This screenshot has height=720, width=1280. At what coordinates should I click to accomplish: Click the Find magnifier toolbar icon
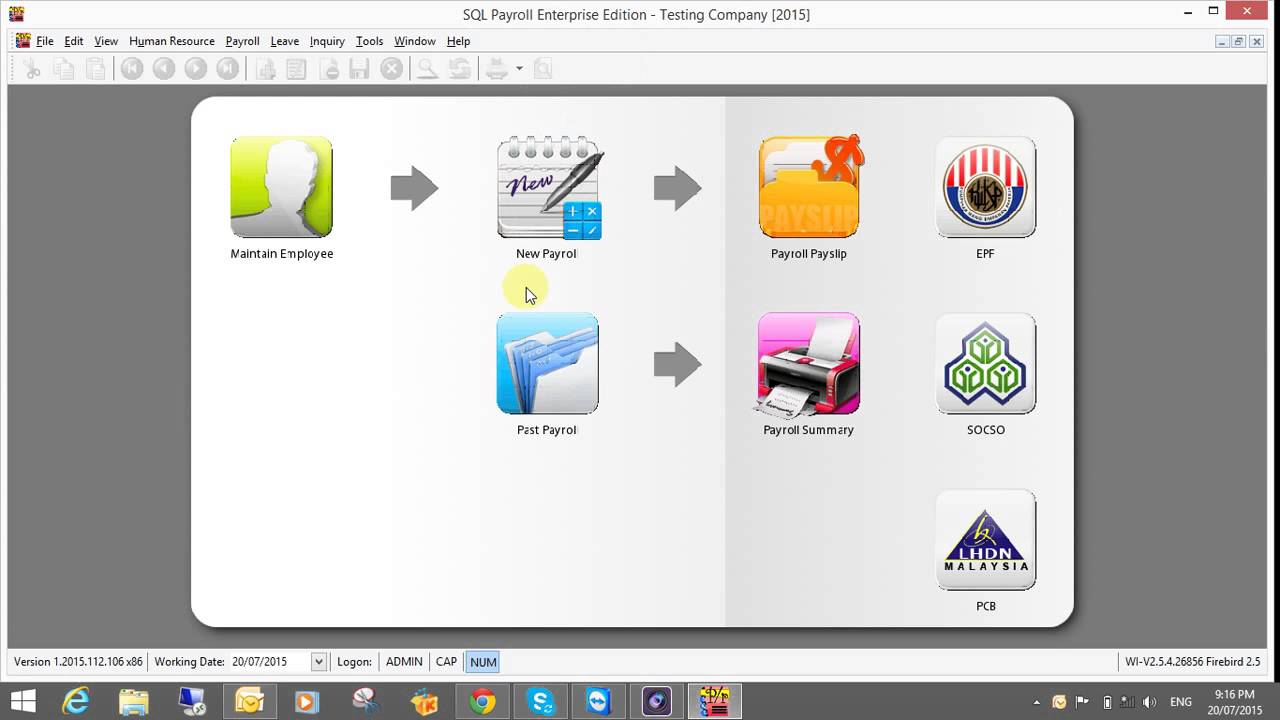(428, 68)
